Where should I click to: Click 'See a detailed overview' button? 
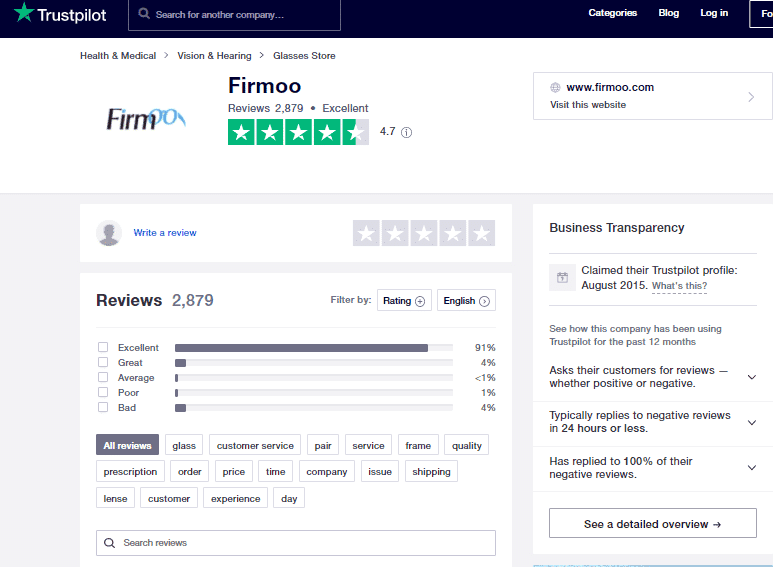652,524
